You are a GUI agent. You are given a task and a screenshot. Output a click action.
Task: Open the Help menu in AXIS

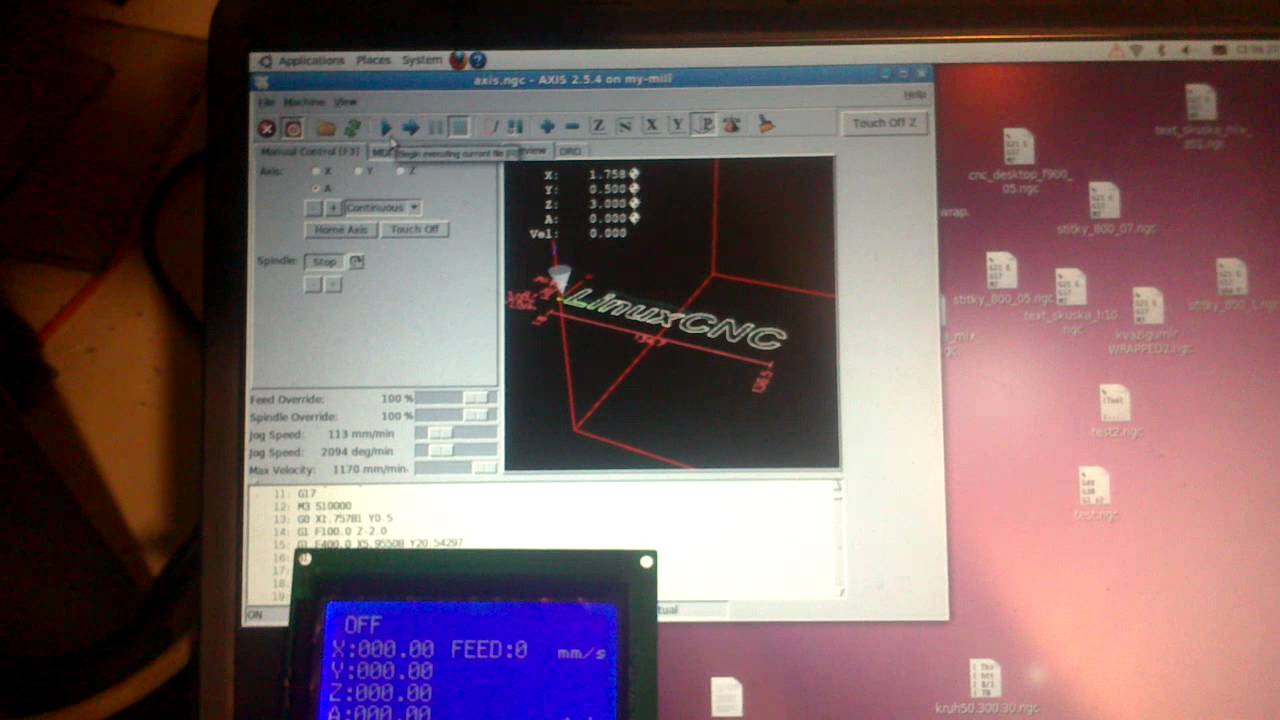click(x=914, y=95)
